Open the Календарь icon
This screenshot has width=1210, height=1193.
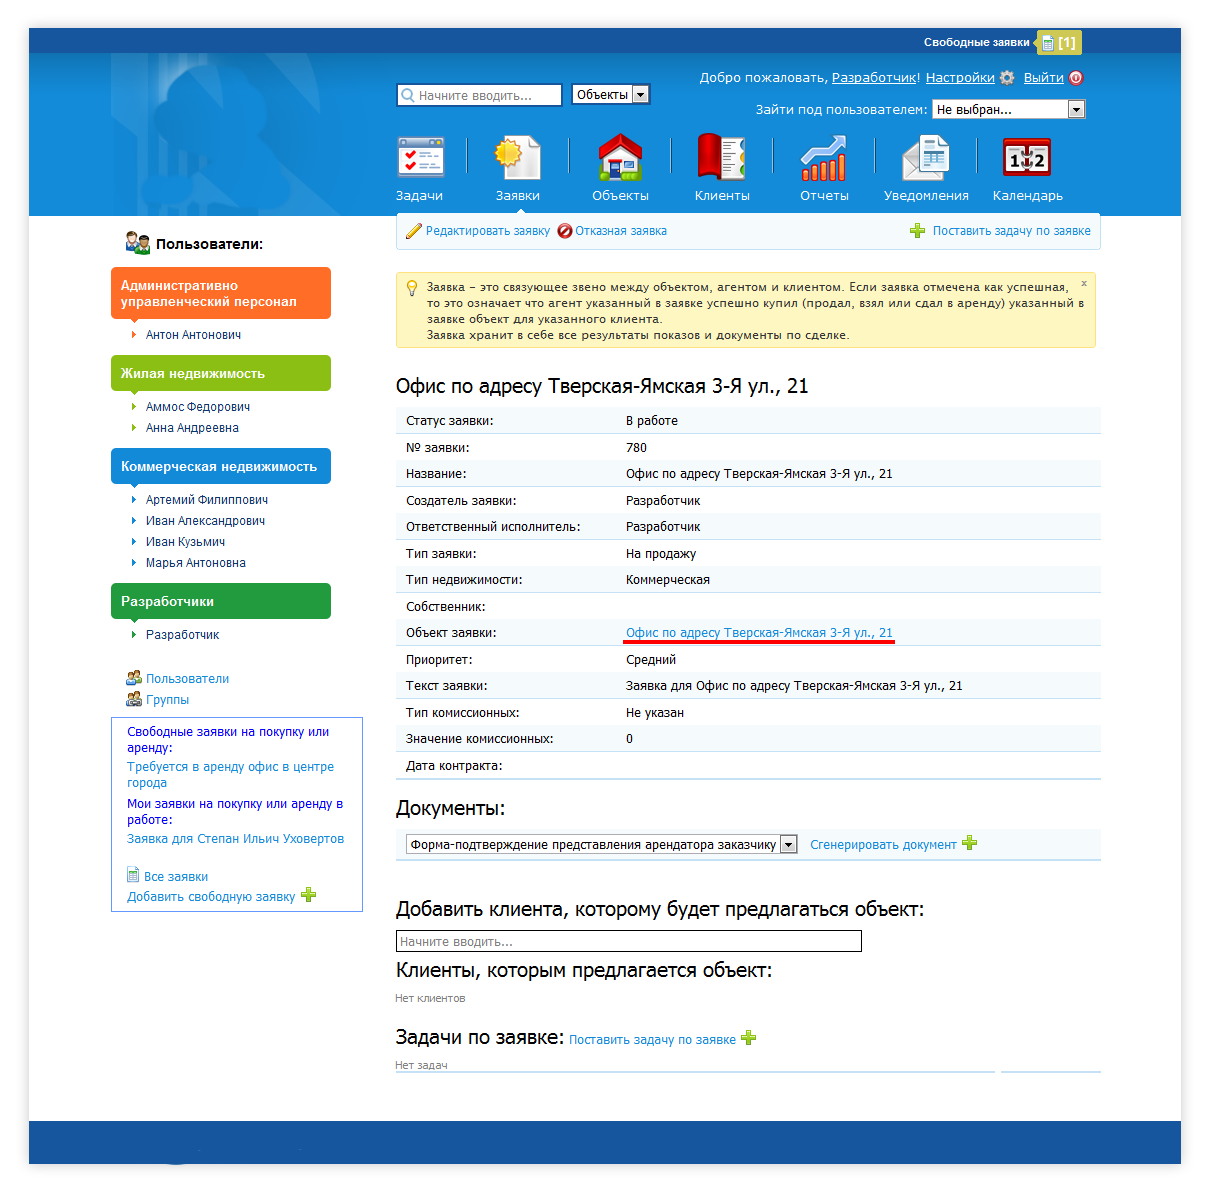[1027, 158]
